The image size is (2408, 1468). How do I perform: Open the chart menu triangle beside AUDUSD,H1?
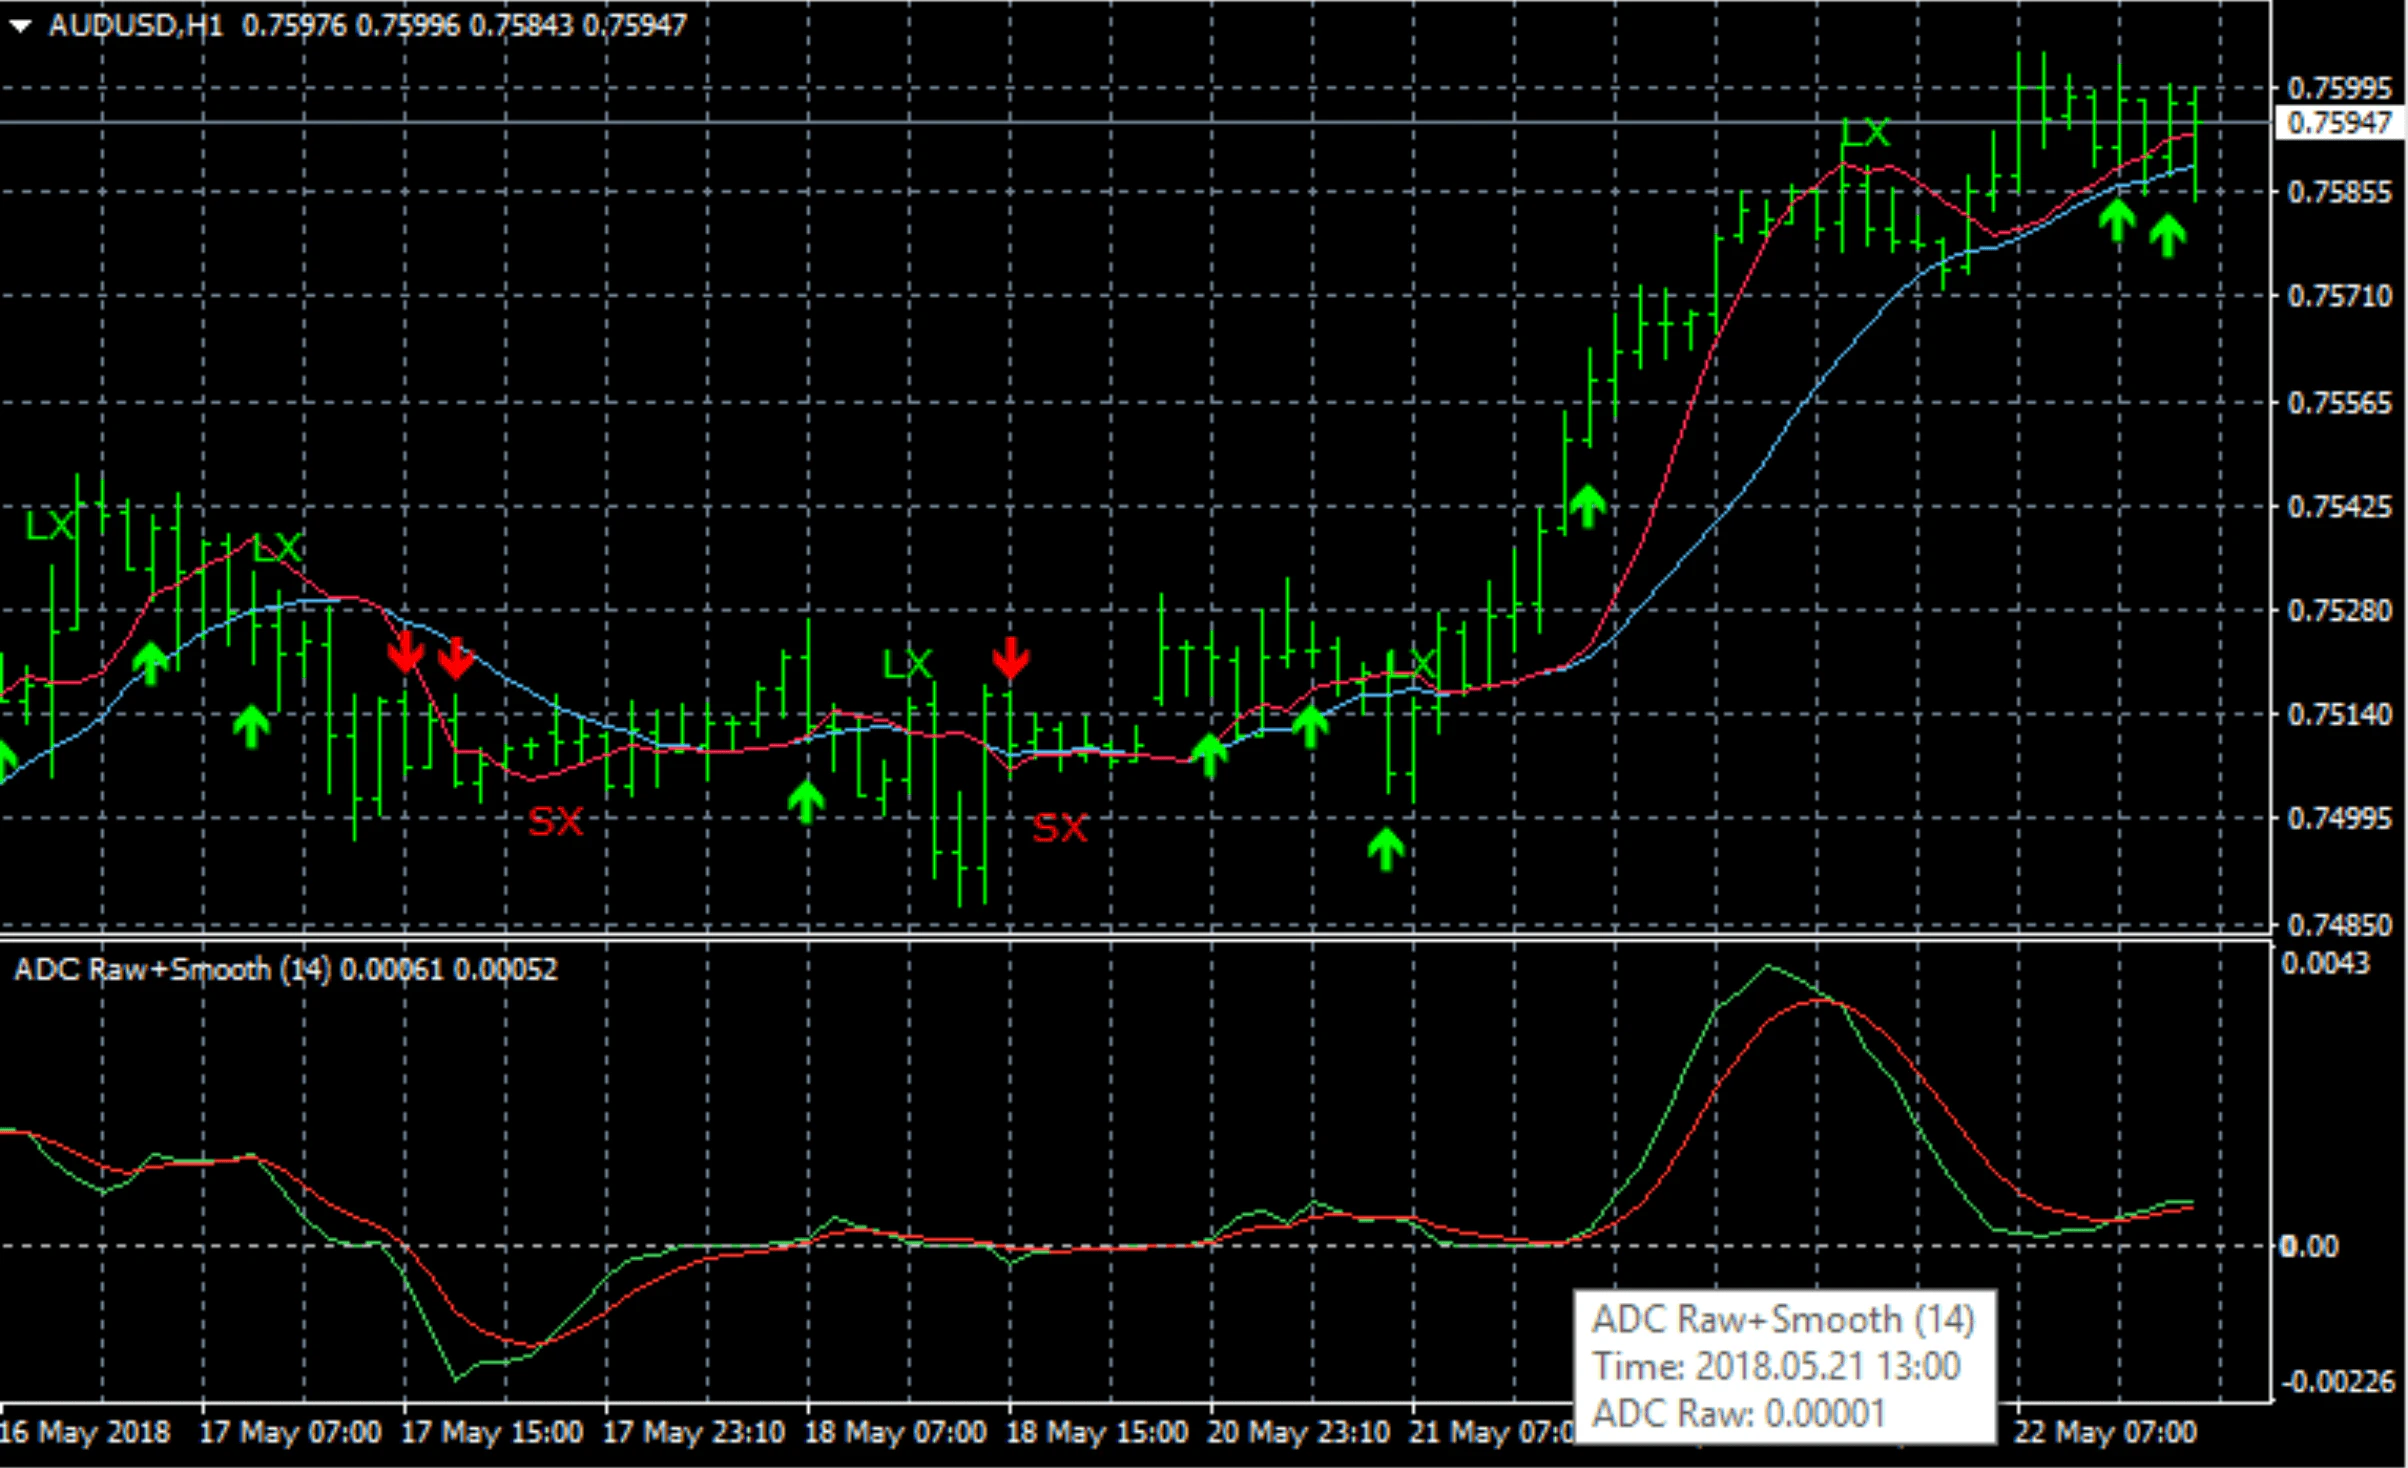20,27
